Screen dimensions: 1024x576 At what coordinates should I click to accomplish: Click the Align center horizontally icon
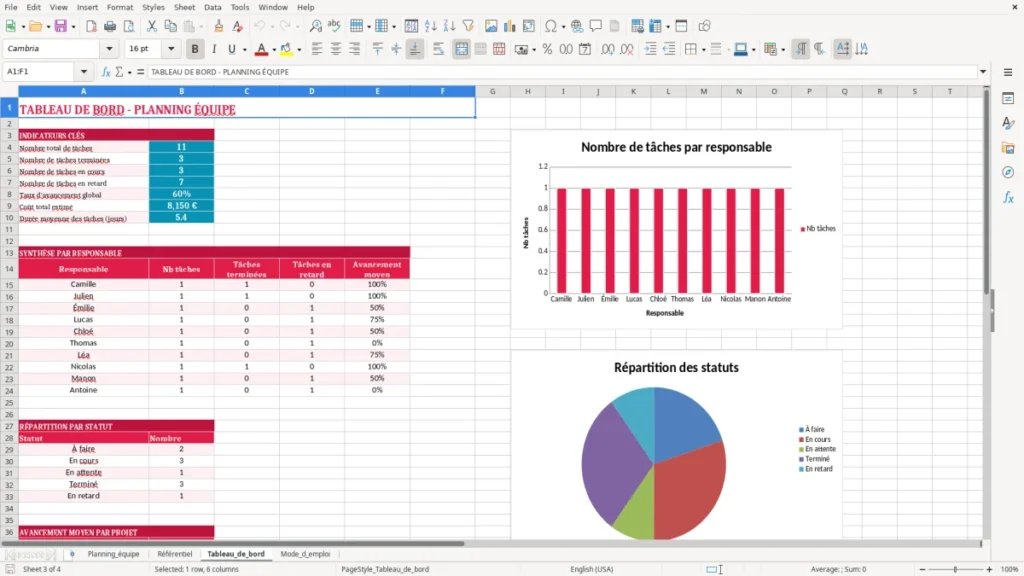(336, 49)
